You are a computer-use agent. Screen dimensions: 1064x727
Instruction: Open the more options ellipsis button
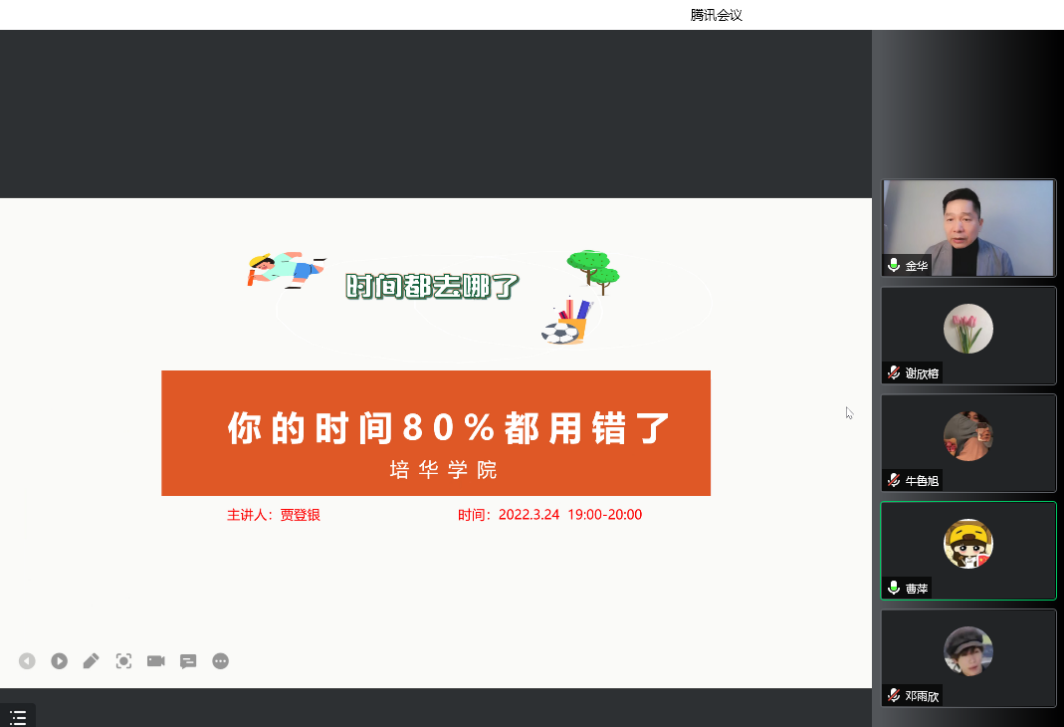coord(221,661)
